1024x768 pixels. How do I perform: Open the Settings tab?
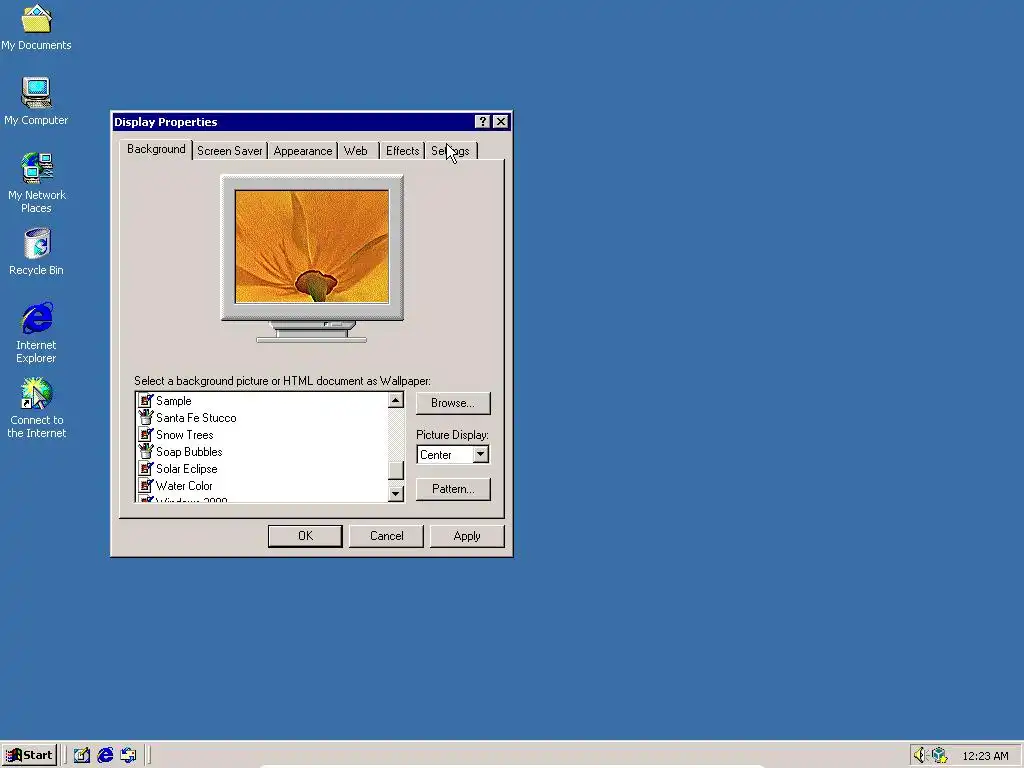(x=451, y=151)
